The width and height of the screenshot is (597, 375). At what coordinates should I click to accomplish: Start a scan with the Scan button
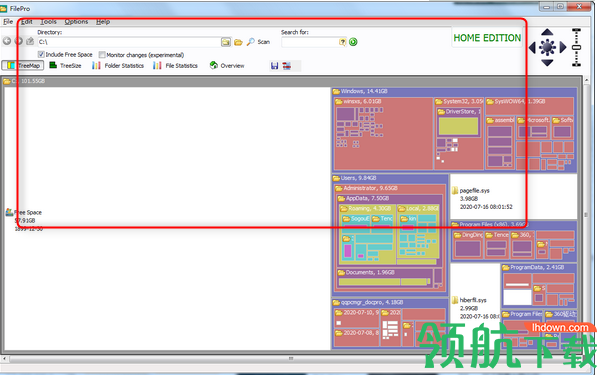pyautogui.click(x=259, y=42)
